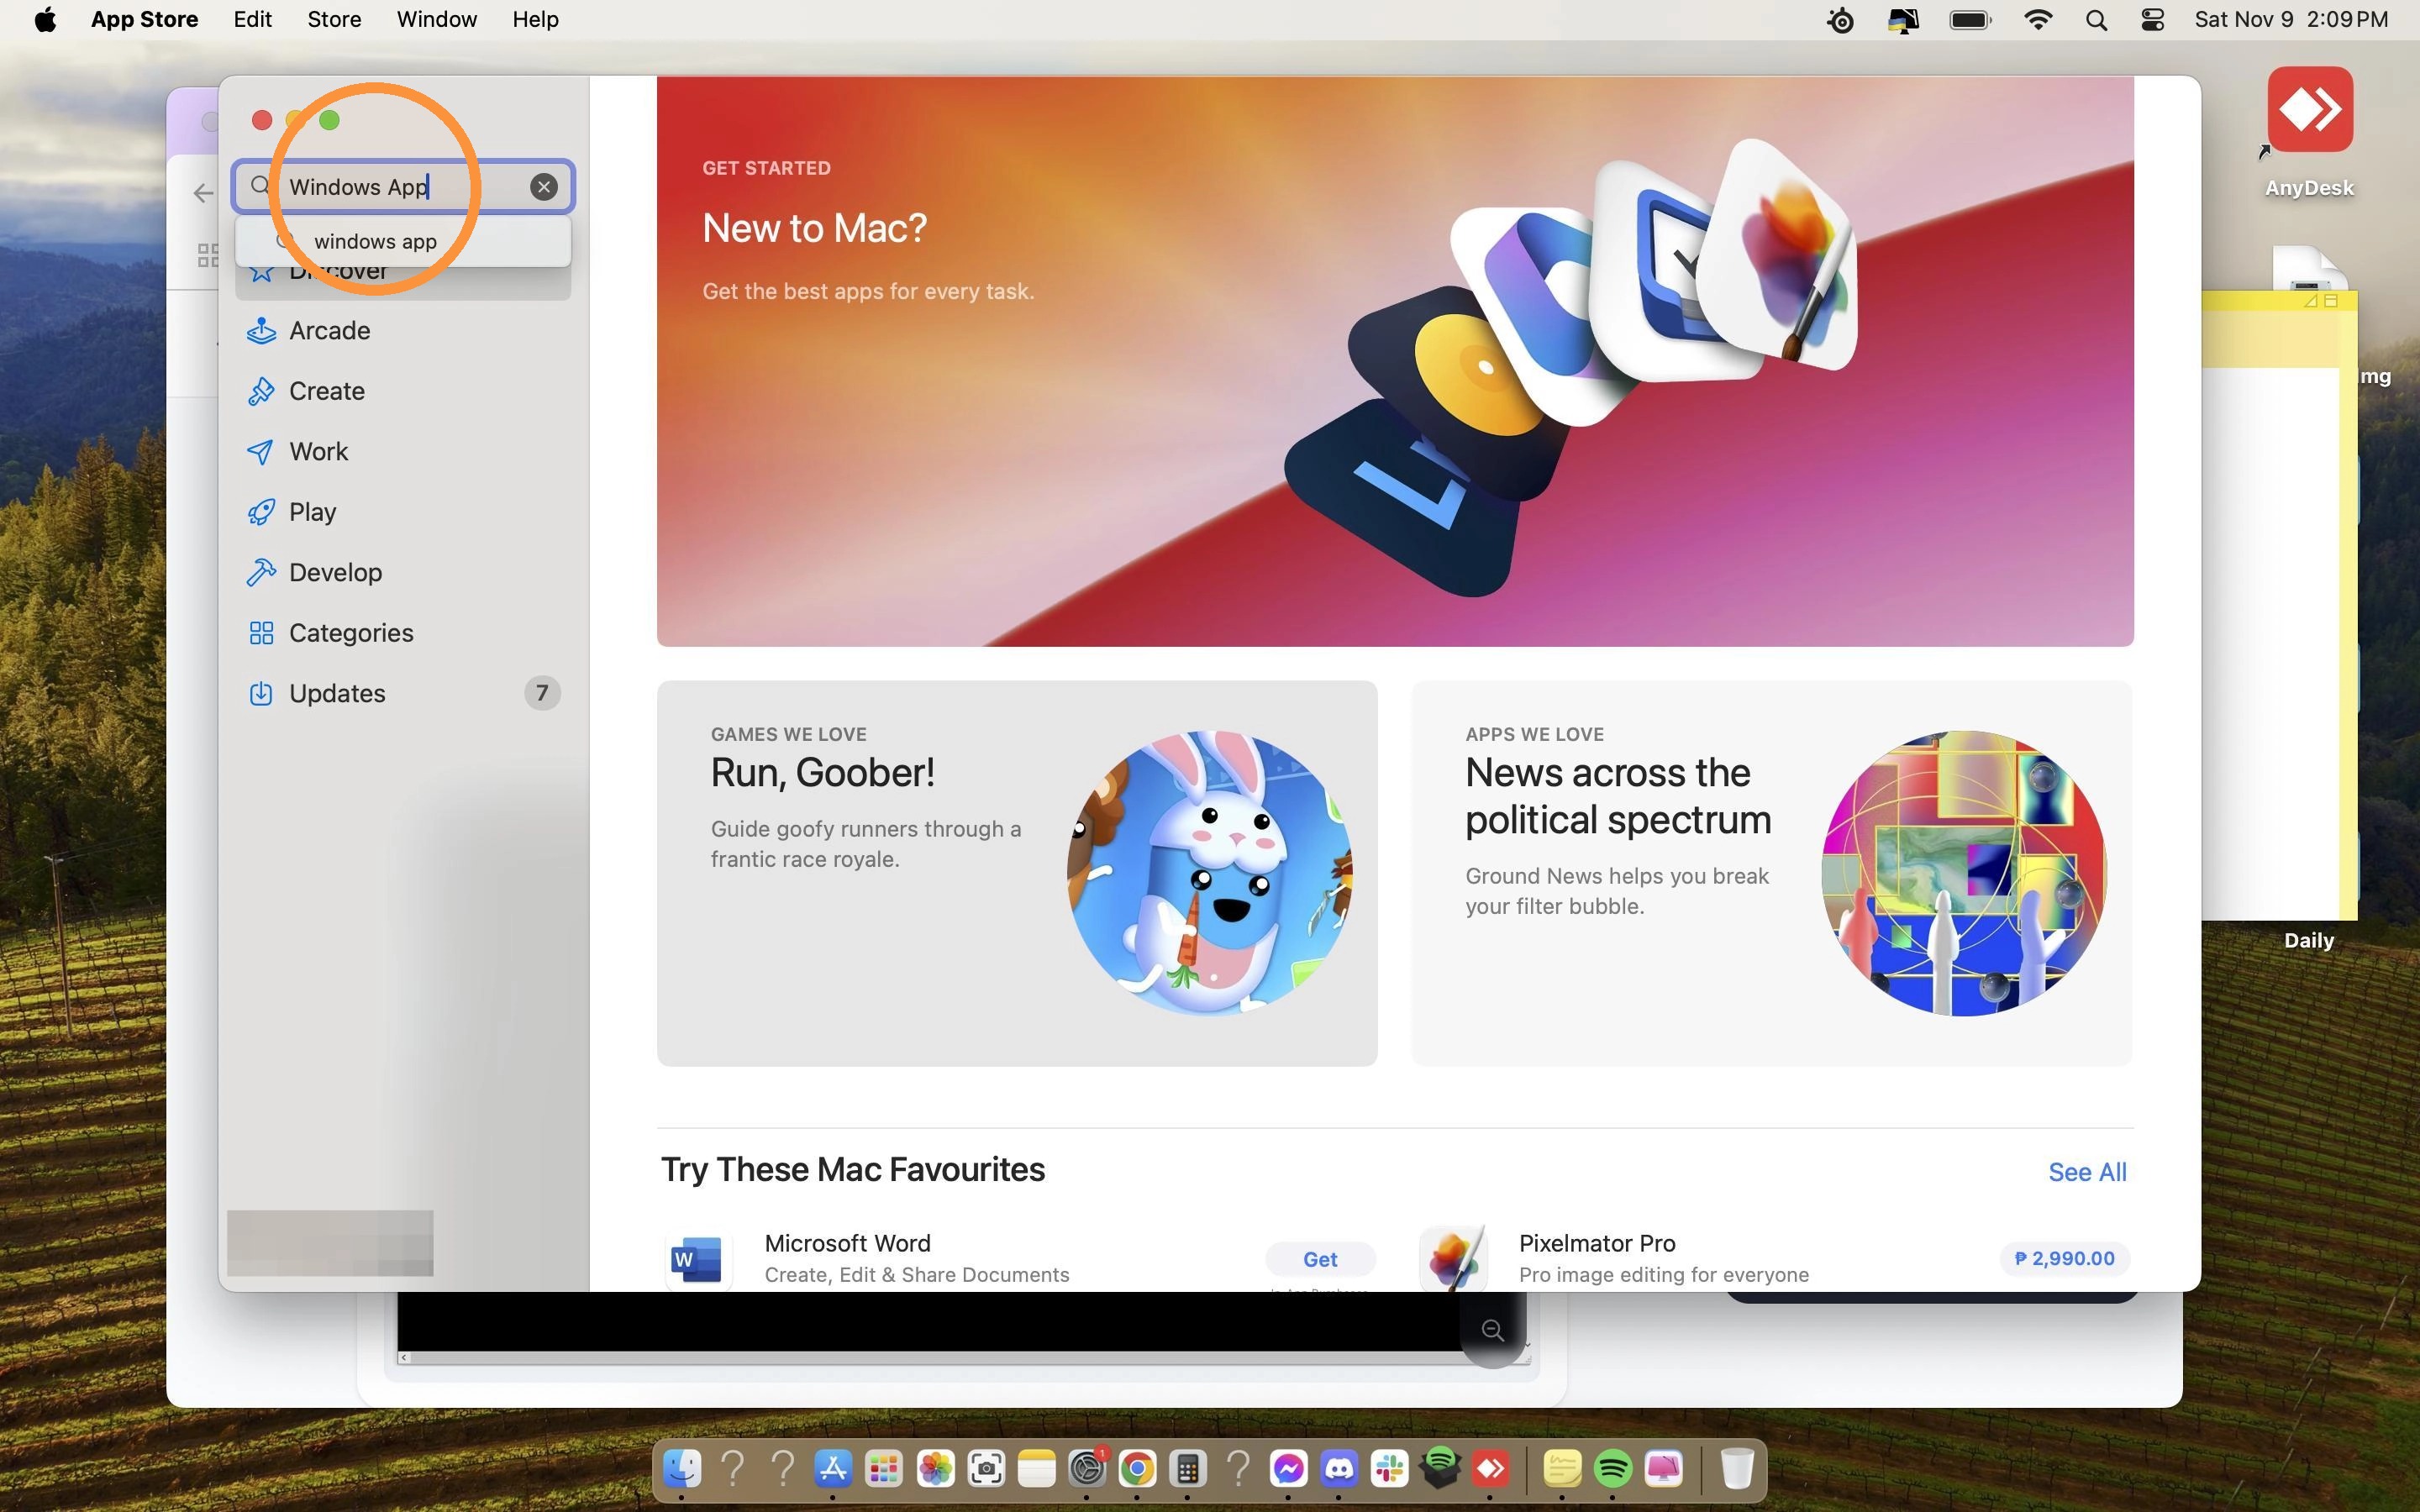Image resolution: width=2420 pixels, height=1512 pixels.
Task: Buy Pixelmator Pro for ₱2,990.00
Action: 2064,1258
